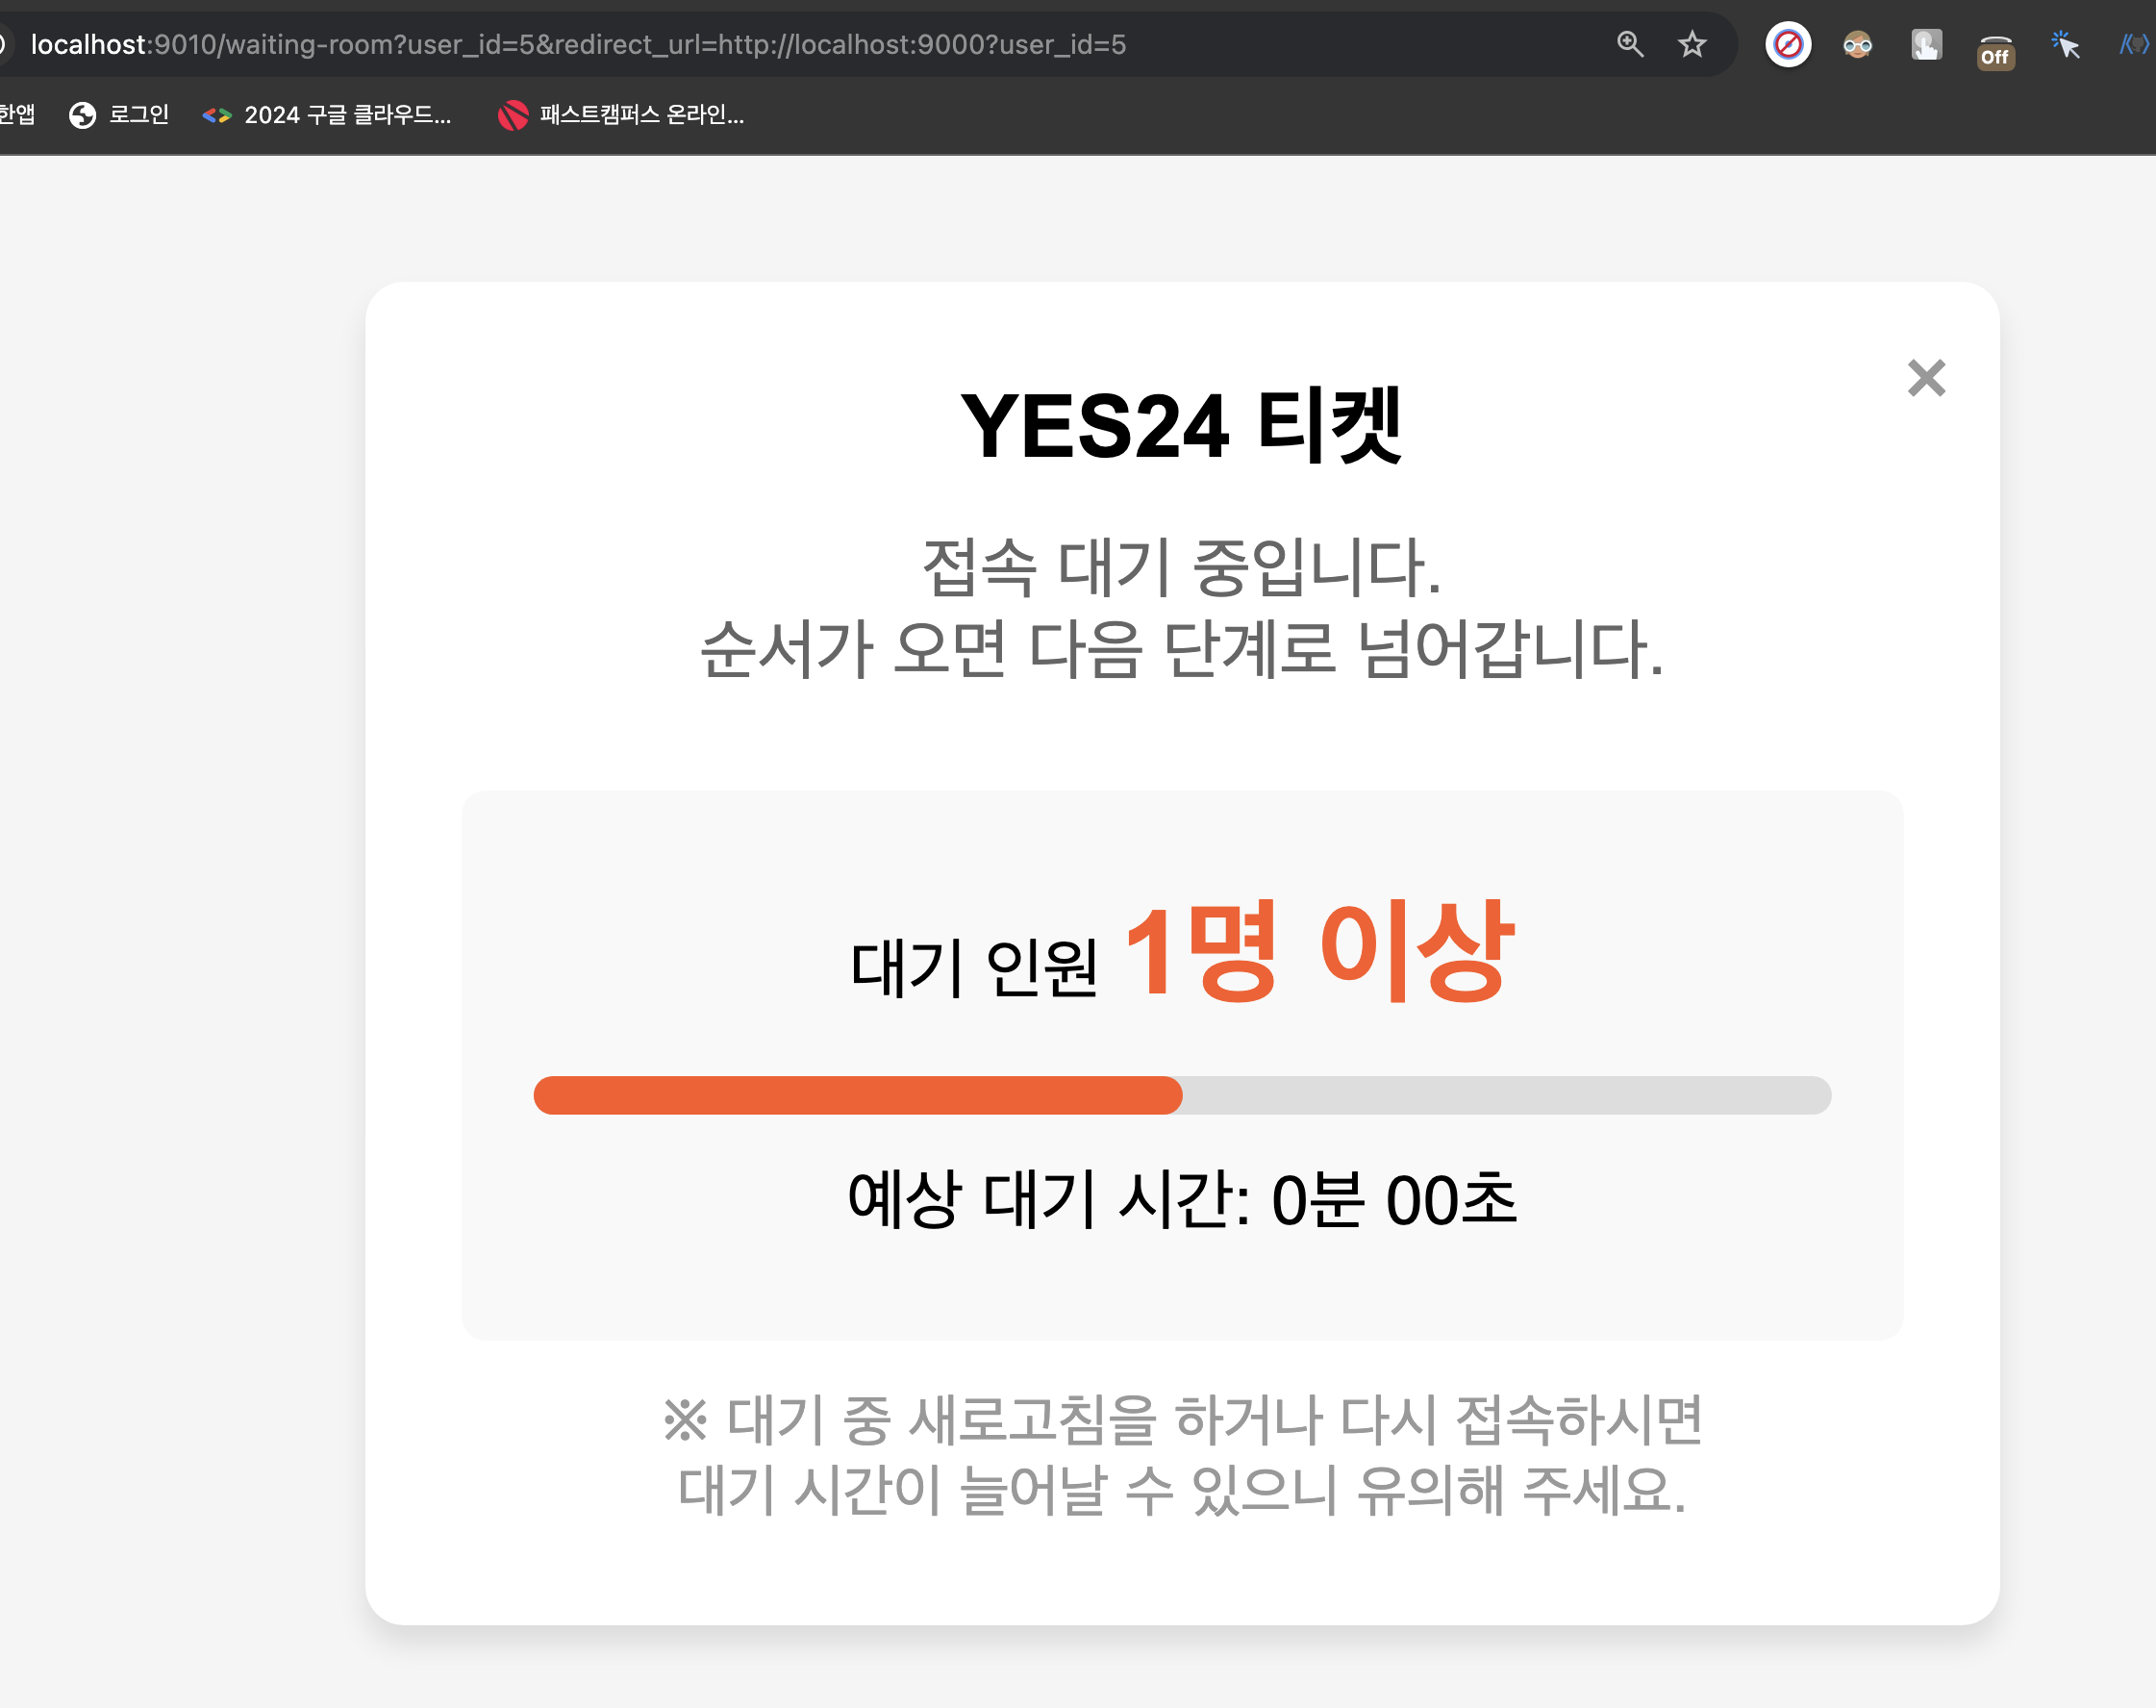Viewport: 2156px width, 1708px height.
Task: Click the zoom magnifier icon in address bar
Action: click(x=1630, y=44)
